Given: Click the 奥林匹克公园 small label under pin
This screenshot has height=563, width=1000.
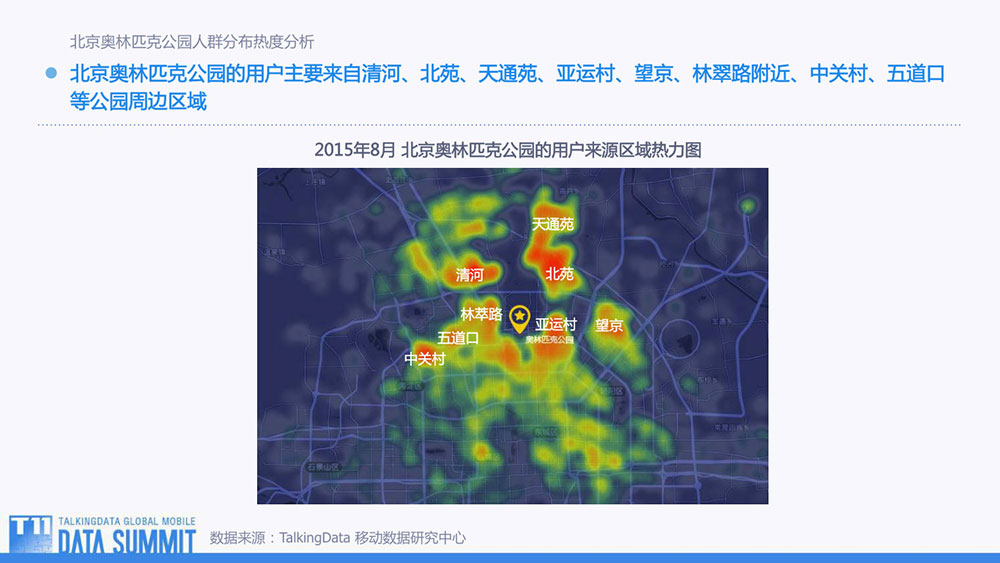Looking at the screenshot, I should [550, 340].
